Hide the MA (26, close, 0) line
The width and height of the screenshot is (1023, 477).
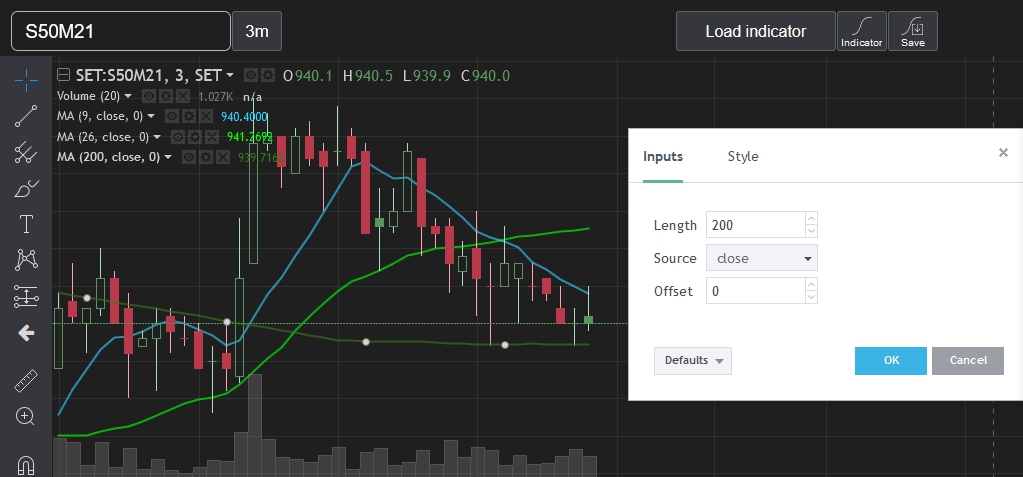[178, 137]
